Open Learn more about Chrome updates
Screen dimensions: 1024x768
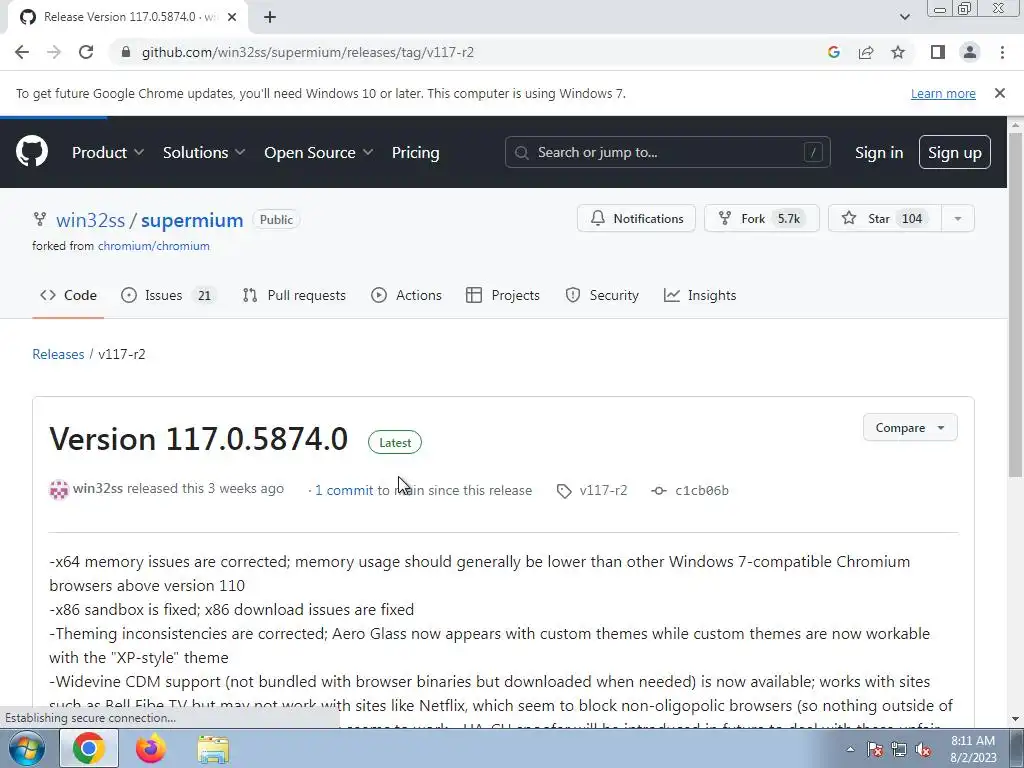[943, 93]
